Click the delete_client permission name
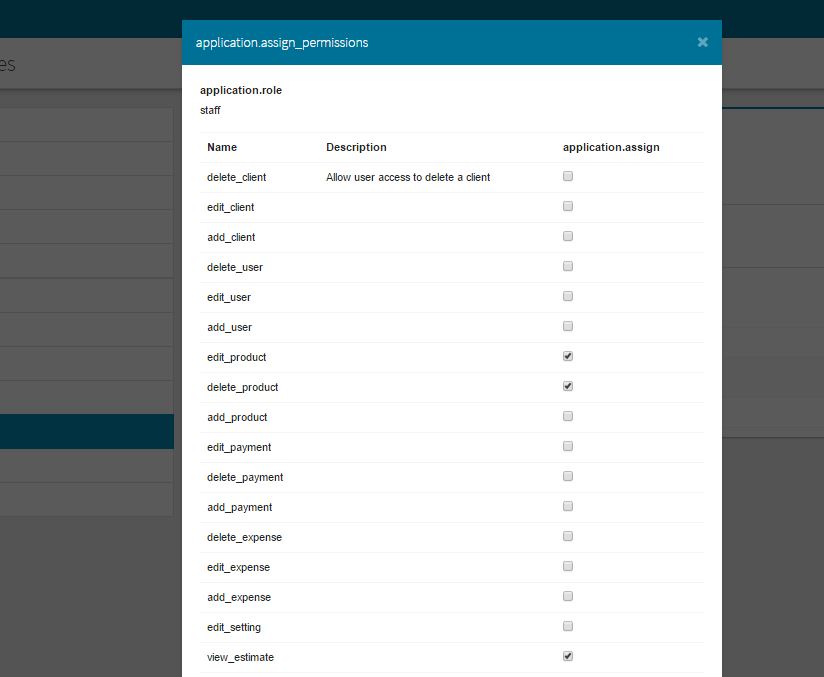Screen dimensions: 824x677 236,177
